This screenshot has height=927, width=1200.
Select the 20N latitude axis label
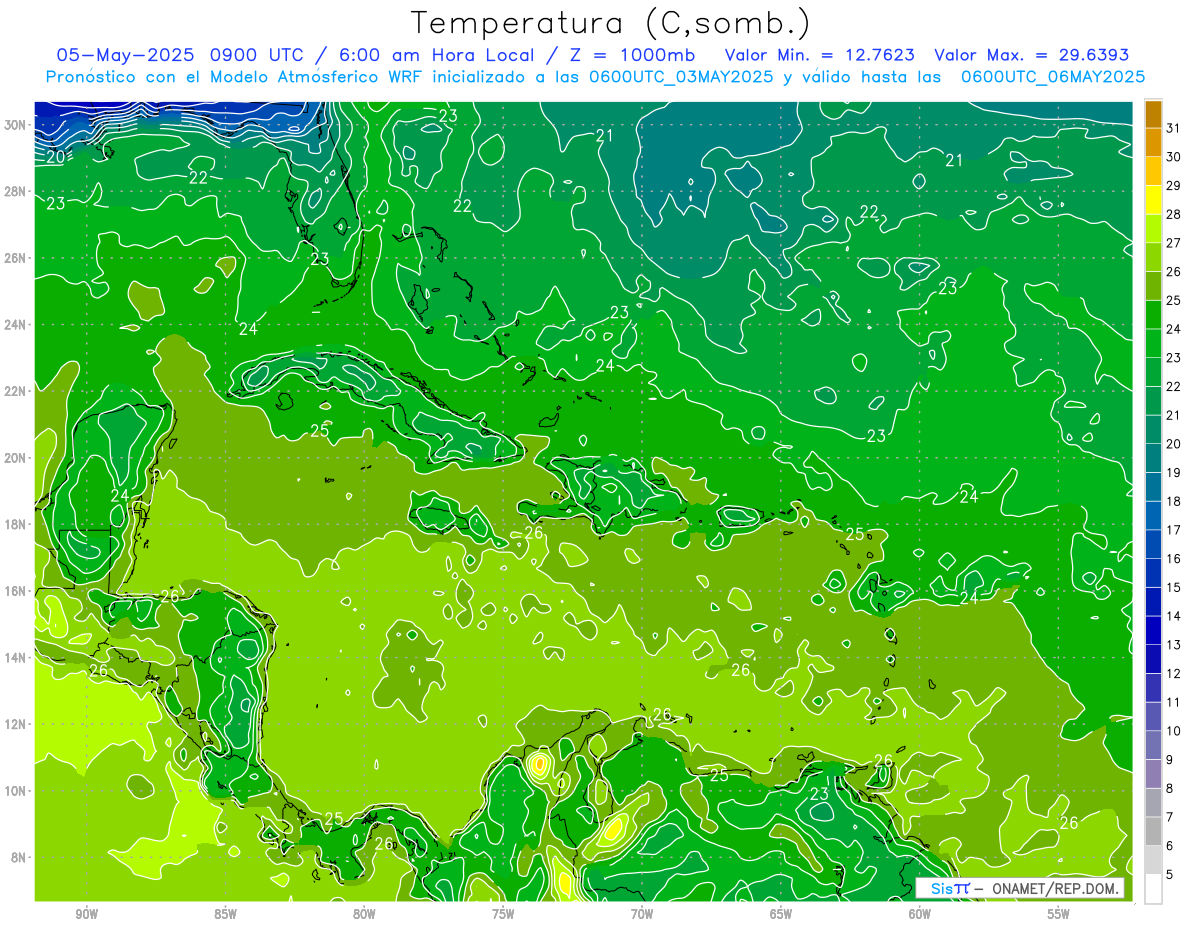(16, 458)
